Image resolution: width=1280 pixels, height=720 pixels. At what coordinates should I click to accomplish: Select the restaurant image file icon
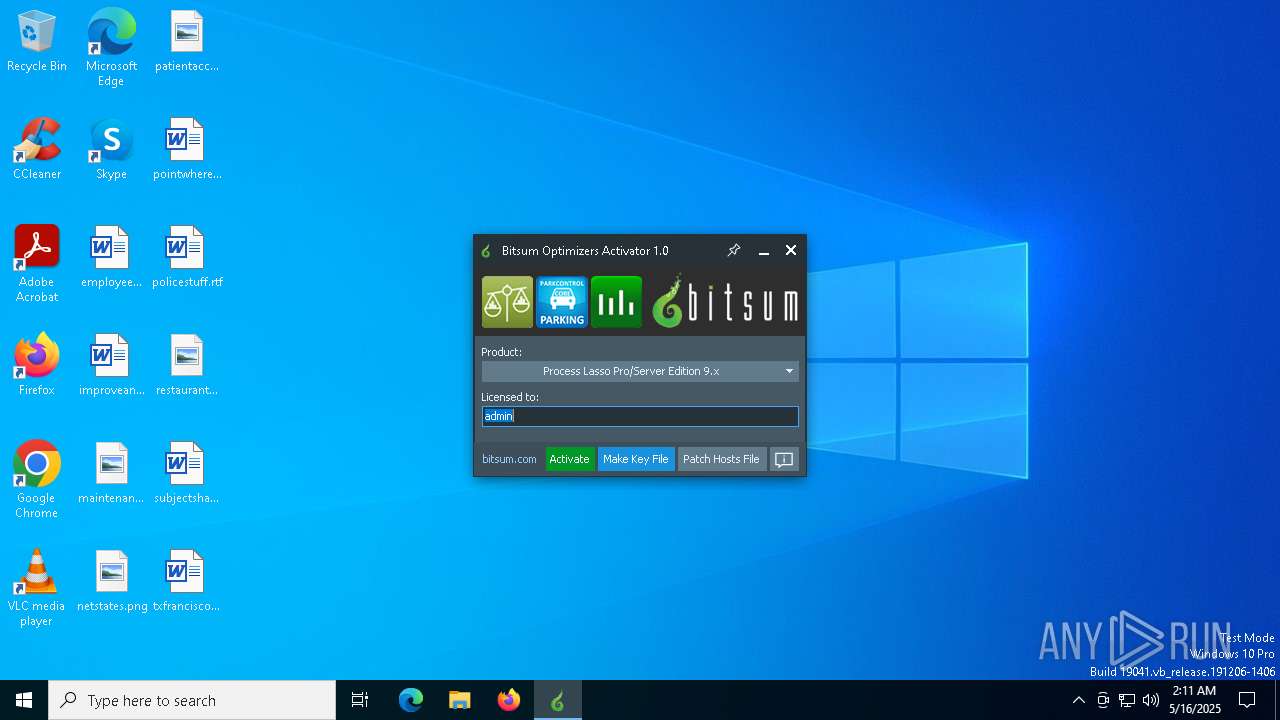187,366
